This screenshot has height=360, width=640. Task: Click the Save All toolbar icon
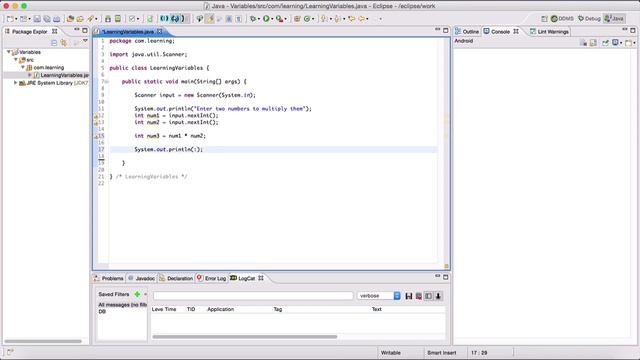[47, 19]
